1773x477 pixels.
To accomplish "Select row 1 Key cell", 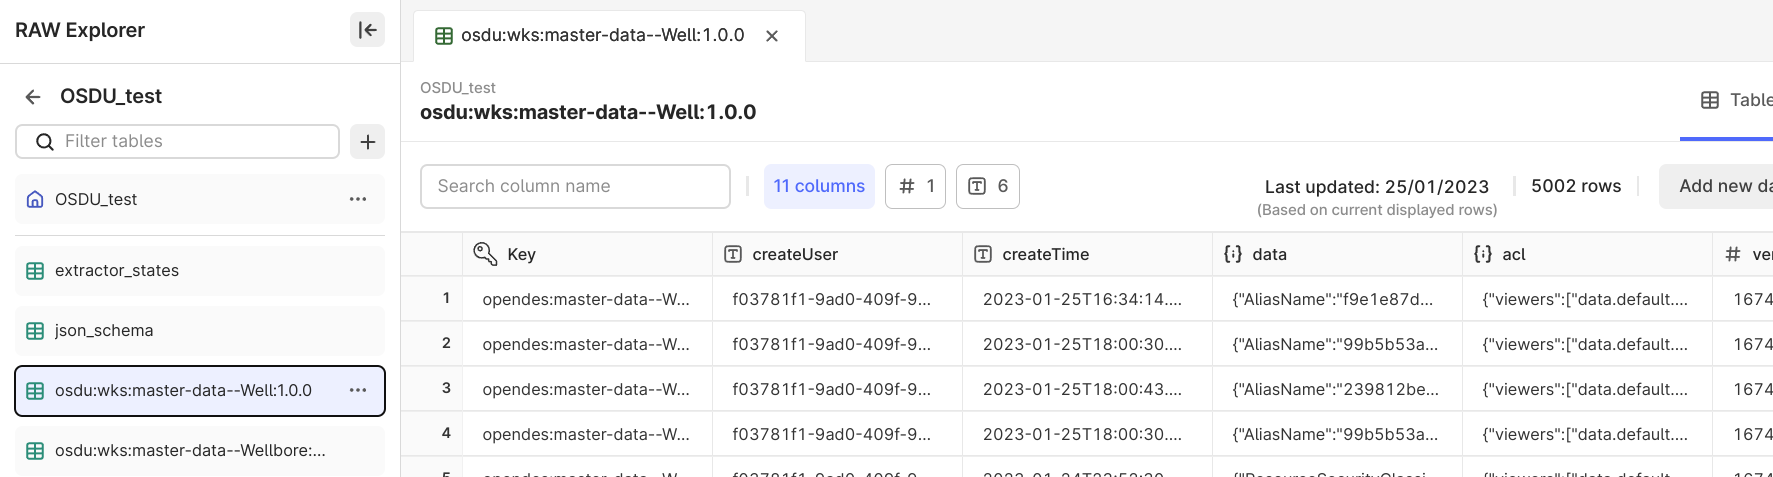I will coord(587,299).
